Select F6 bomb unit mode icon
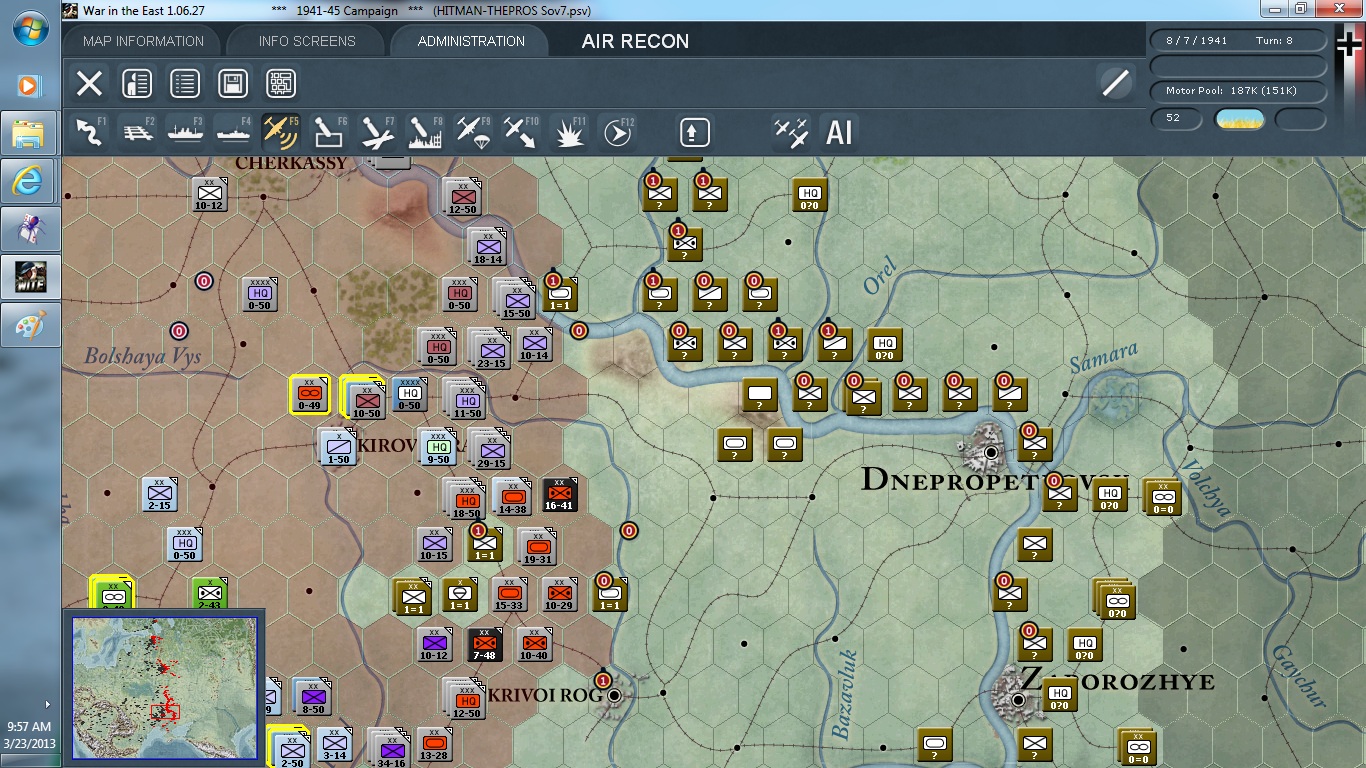 tap(329, 132)
